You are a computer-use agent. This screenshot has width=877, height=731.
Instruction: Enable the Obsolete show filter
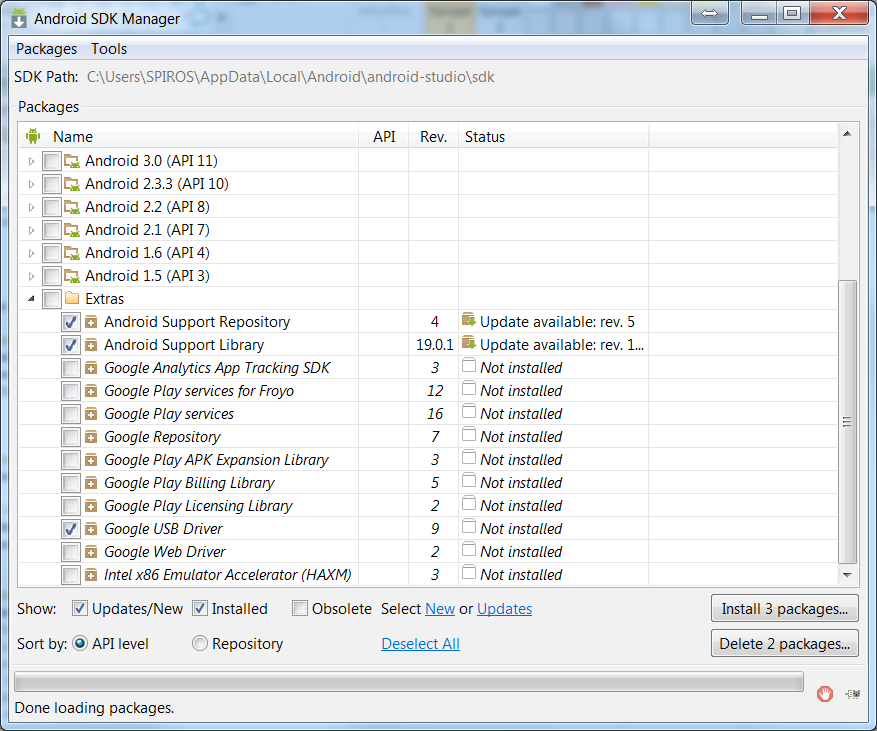(300, 609)
